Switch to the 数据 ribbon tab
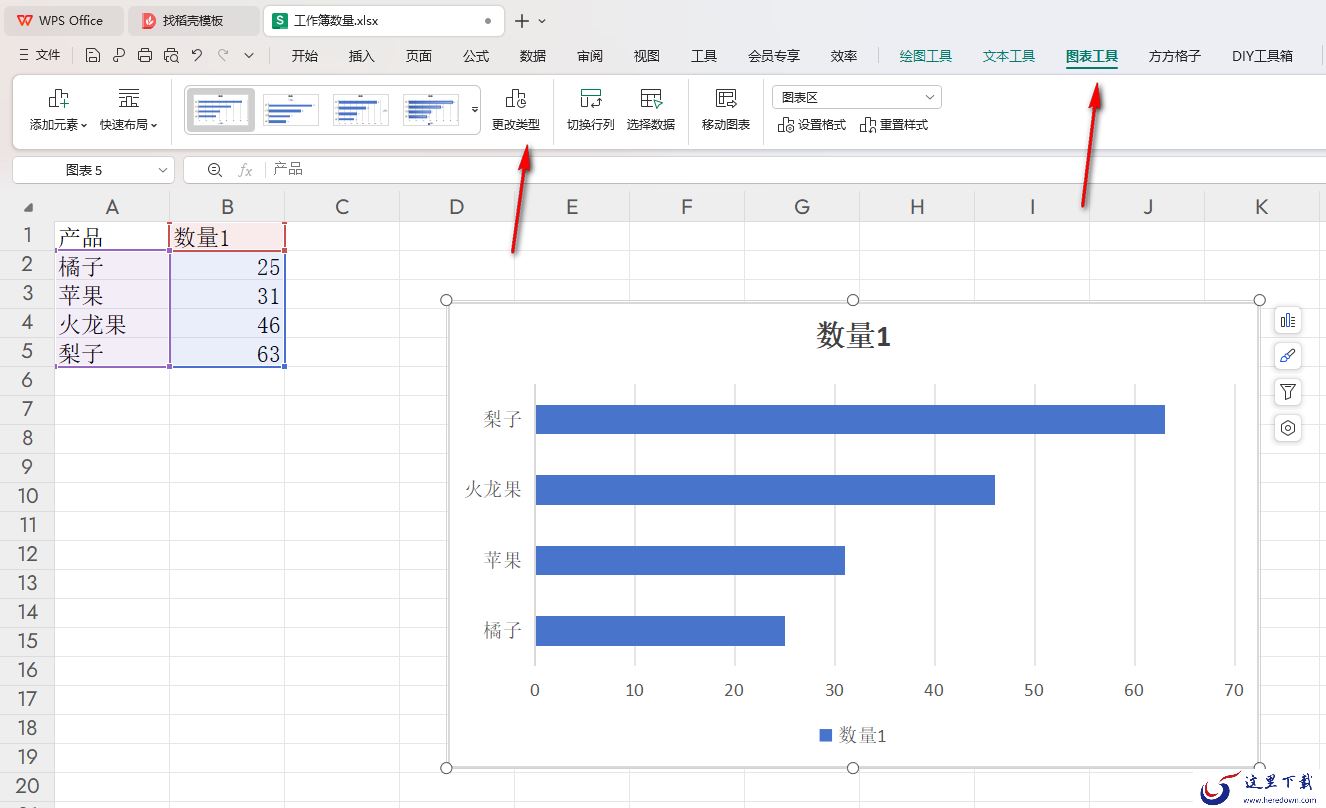 [533, 56]
